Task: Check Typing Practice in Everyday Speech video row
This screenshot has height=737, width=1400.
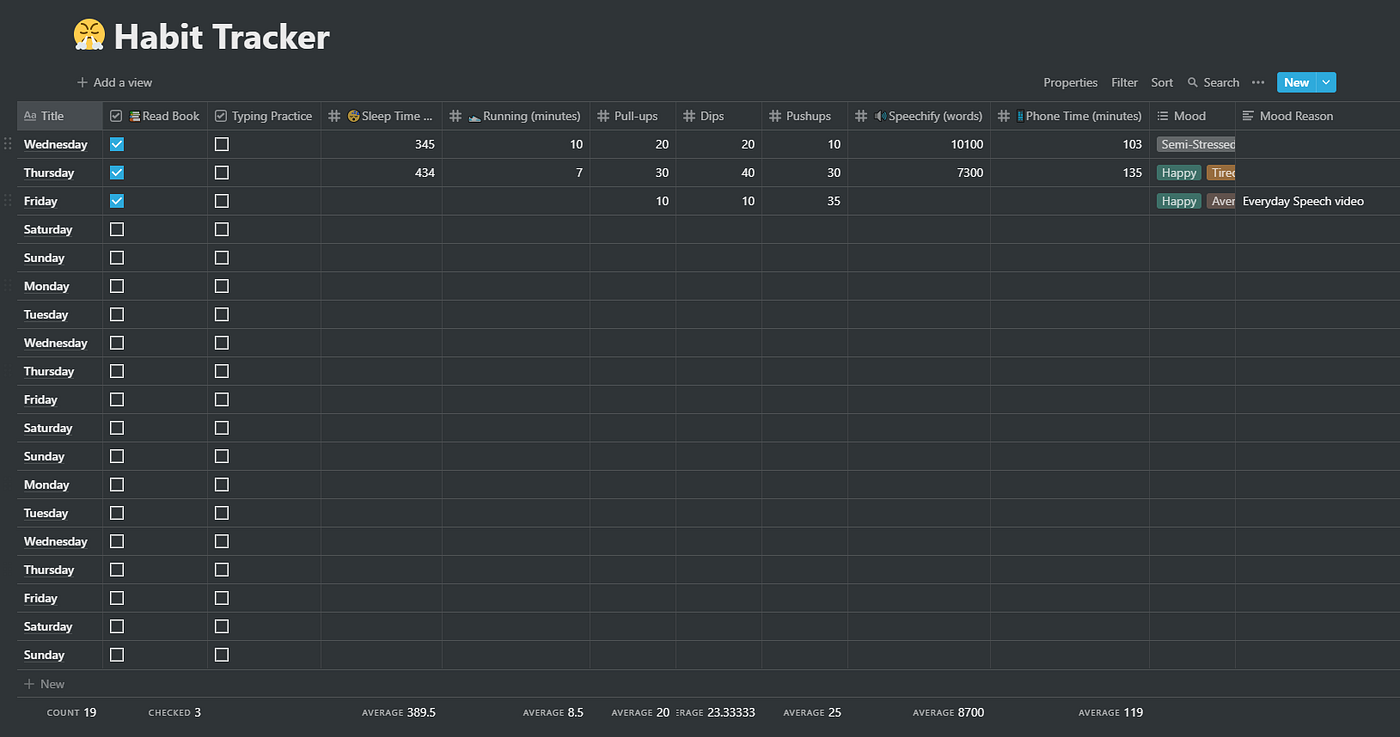Action: click(222, 201)
